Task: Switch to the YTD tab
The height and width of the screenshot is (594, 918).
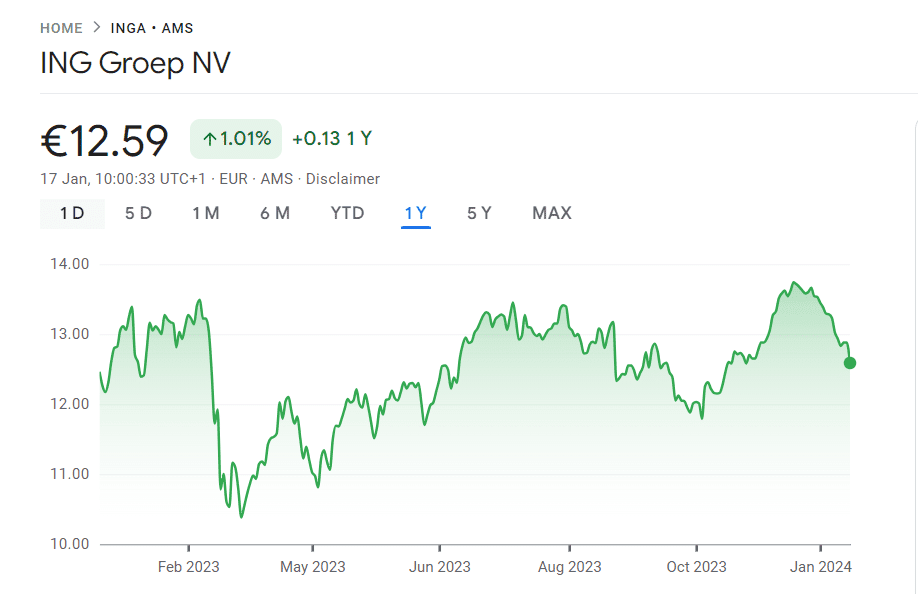Action: pos(347,213)
